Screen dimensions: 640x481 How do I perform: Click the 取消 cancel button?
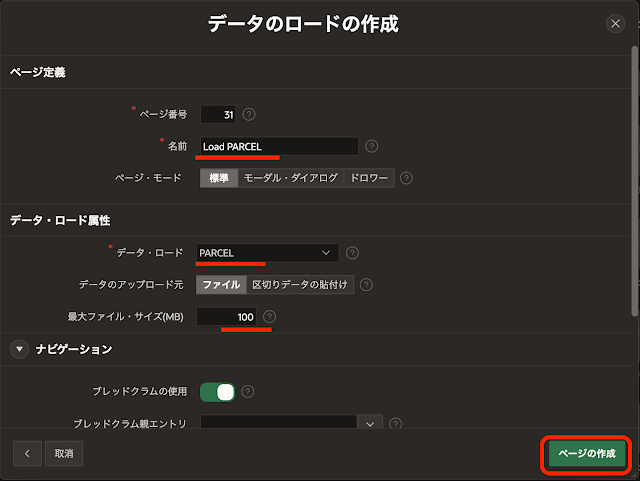[x=64, y=453]
